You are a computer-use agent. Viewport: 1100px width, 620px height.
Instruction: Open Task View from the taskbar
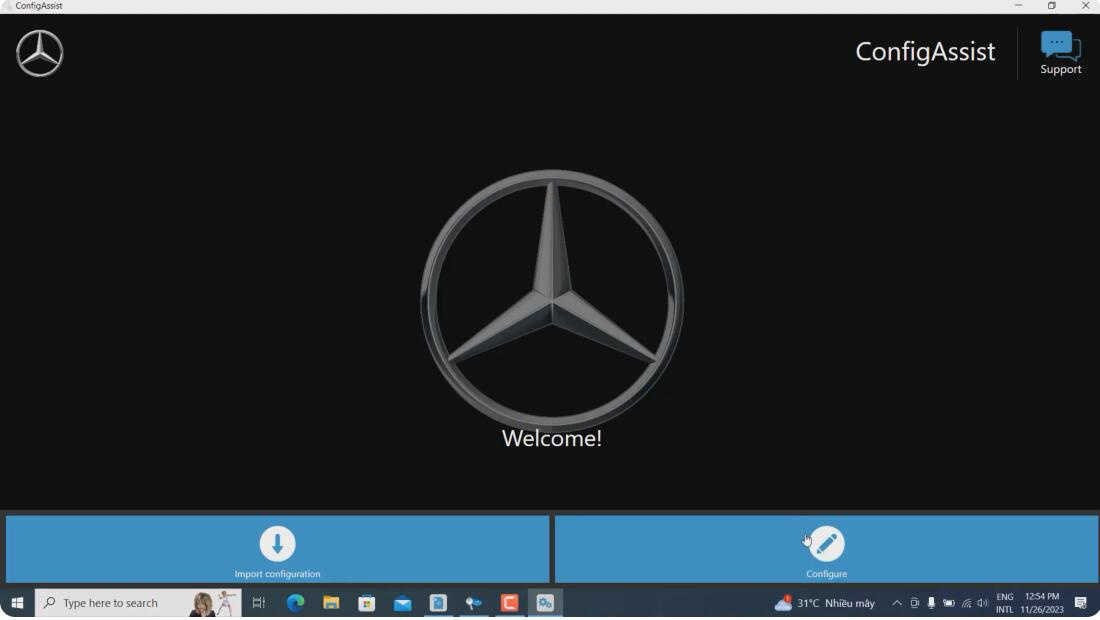coord(258,602)
